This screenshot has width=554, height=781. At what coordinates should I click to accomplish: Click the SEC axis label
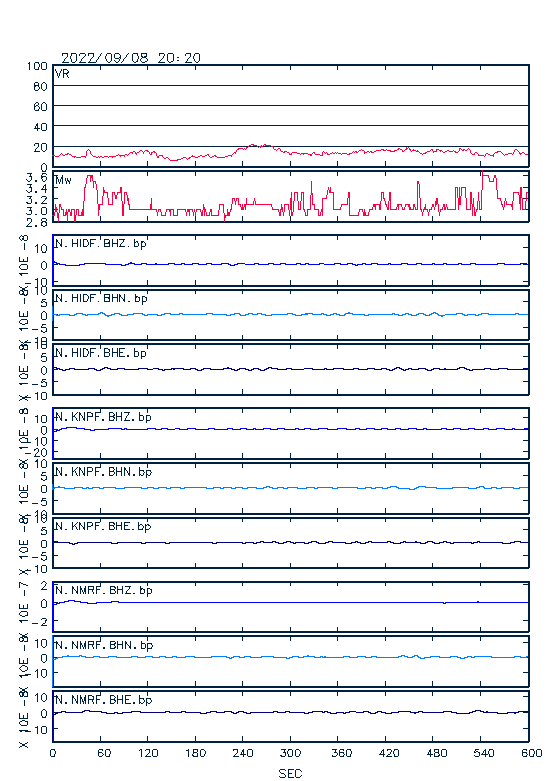click(x=290, y=774)
